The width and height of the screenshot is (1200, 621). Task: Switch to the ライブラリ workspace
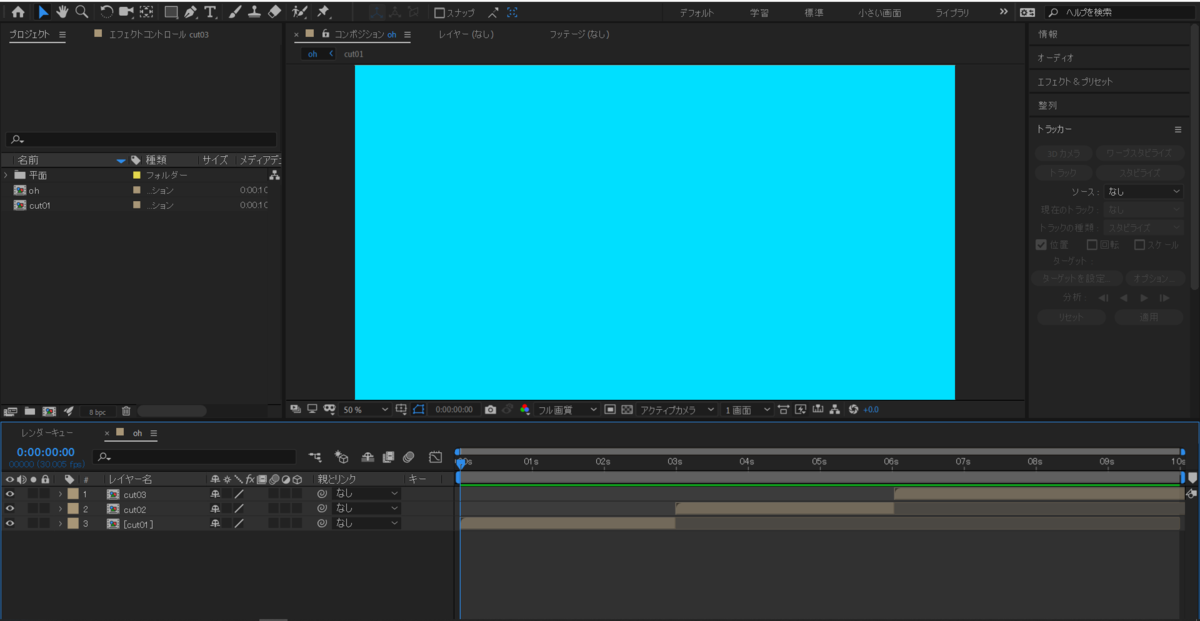(x=951, y=13)
